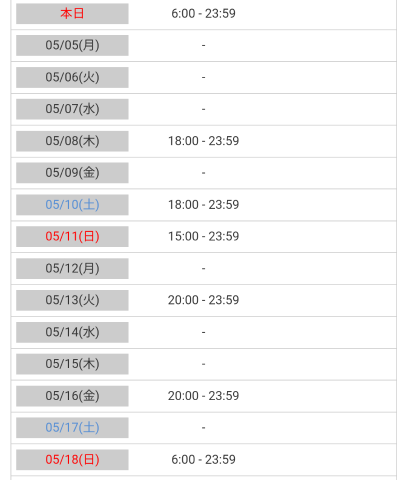Click today's 6:00 - 23:59 time slot

tap(203, 14)
